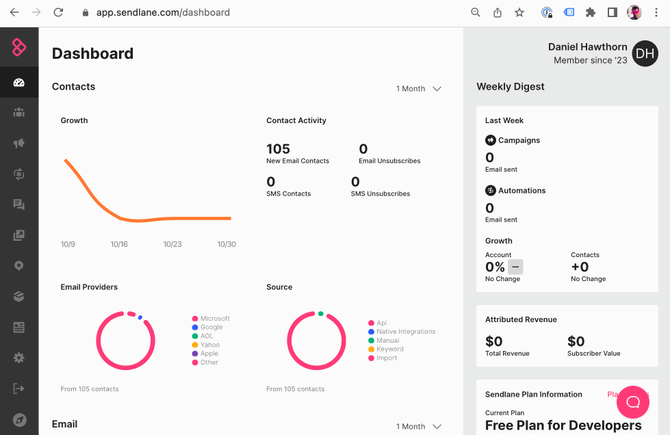The height and width of the screenshot is (435, 670).
Task: Reload the page with refresh button
Action: (59, 12)
